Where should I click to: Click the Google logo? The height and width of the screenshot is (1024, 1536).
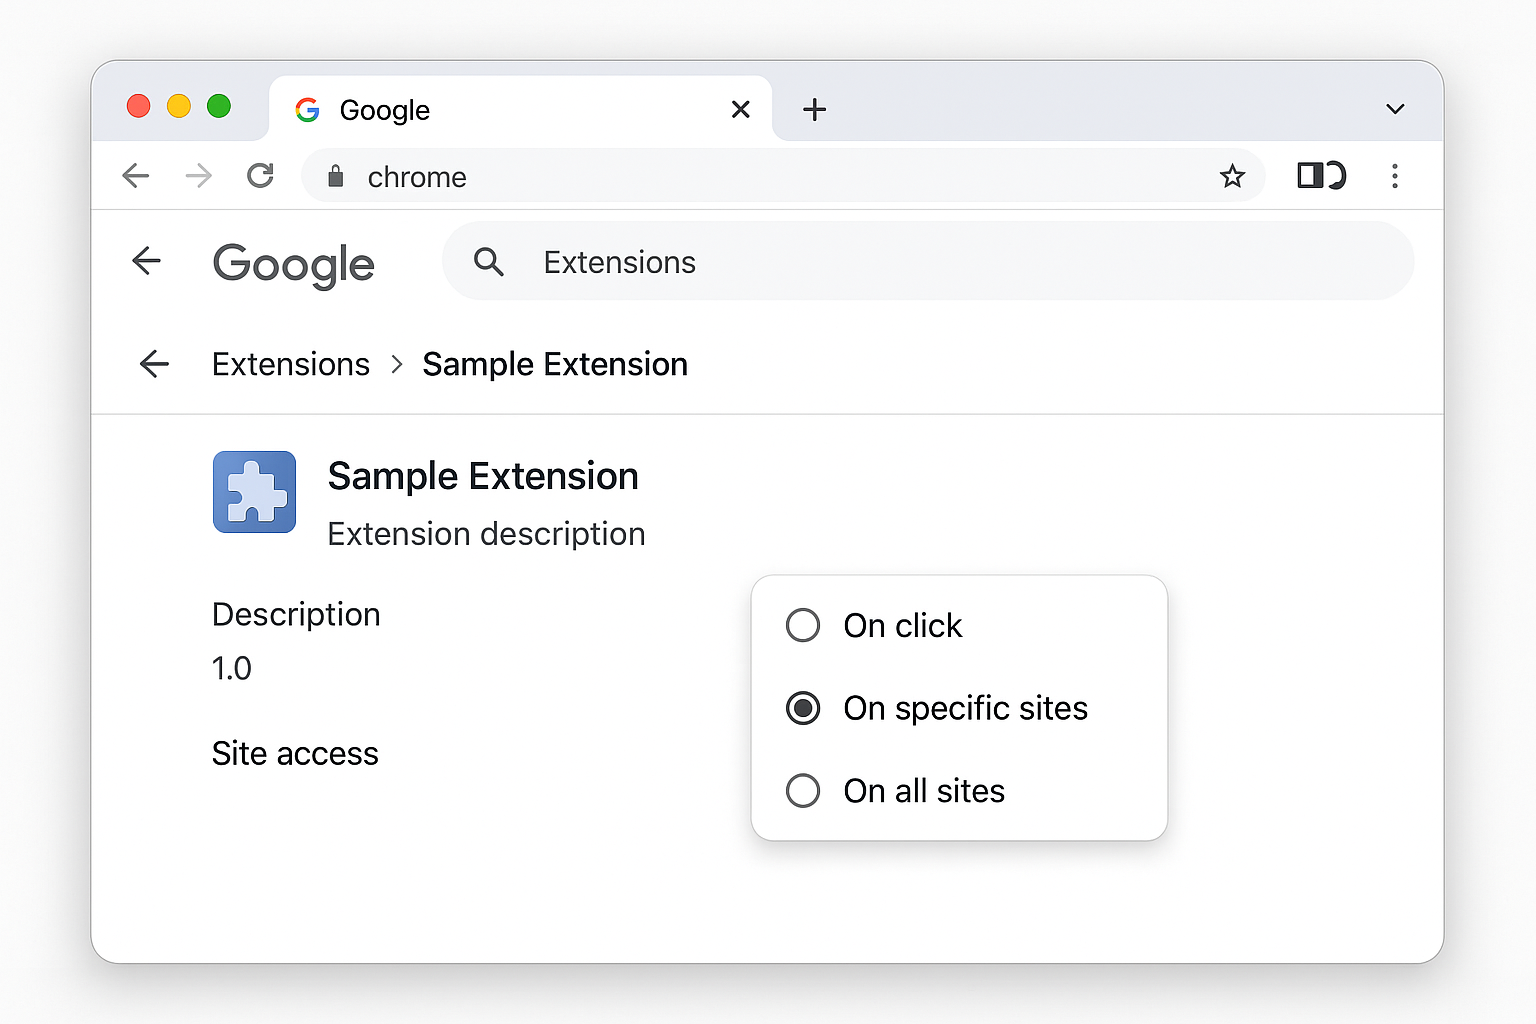pos(293,264)
